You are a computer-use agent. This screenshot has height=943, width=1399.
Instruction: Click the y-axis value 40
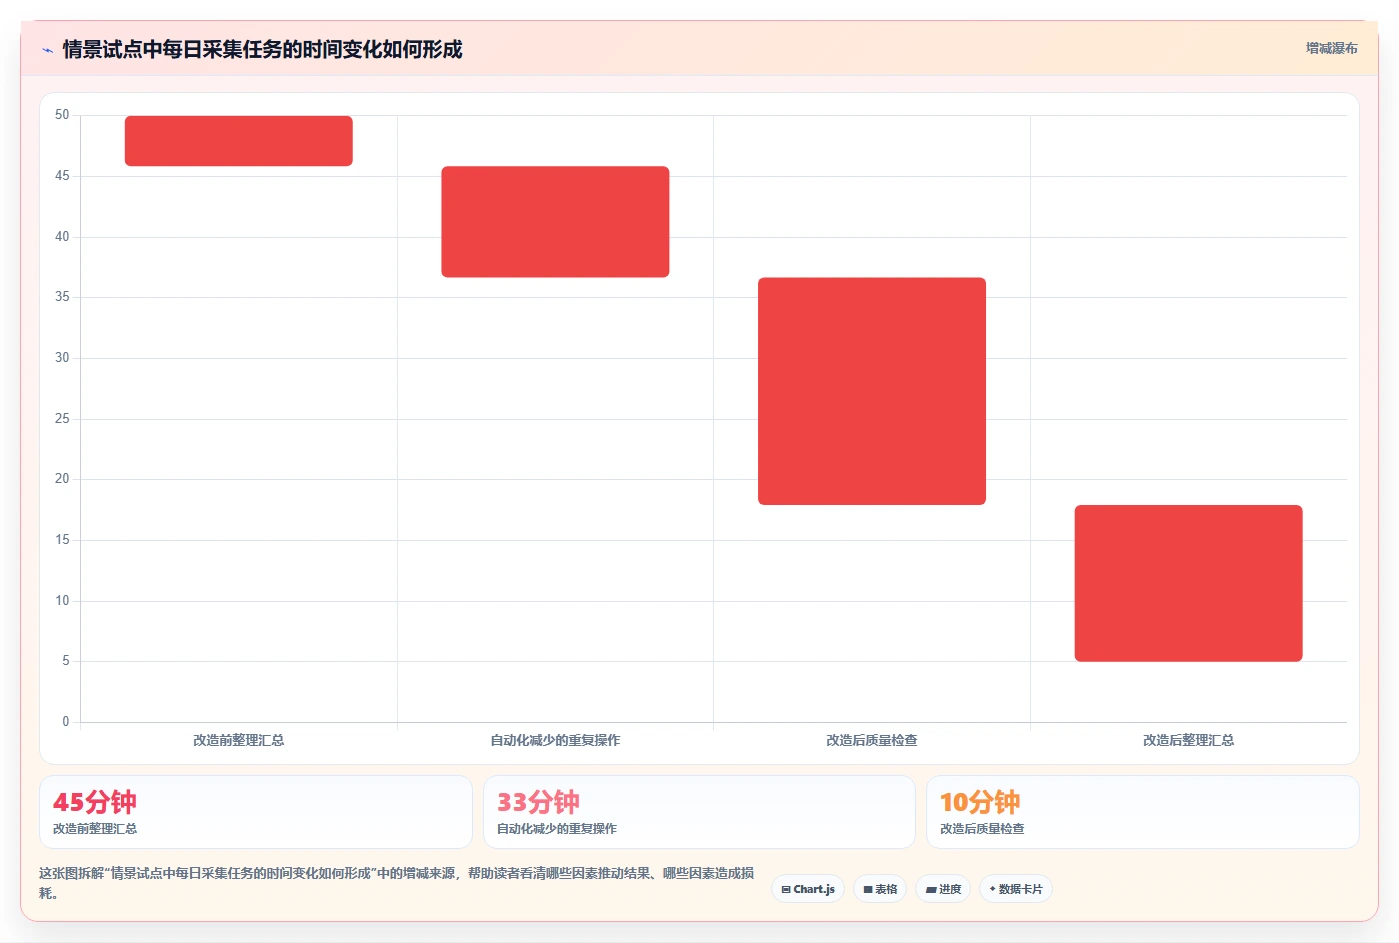point(62,237)
